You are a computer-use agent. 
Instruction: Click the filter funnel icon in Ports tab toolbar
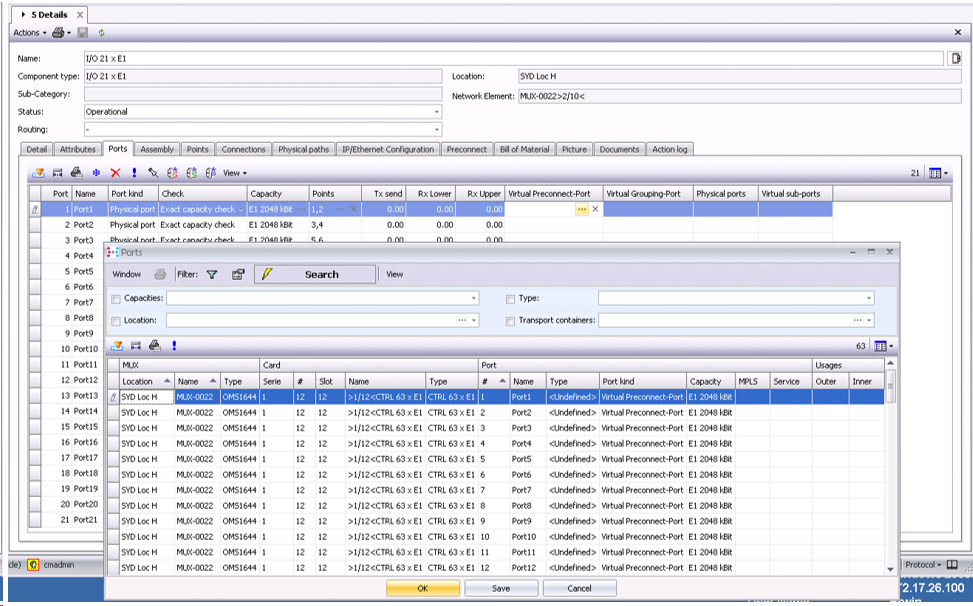click(x=38, y=173)
